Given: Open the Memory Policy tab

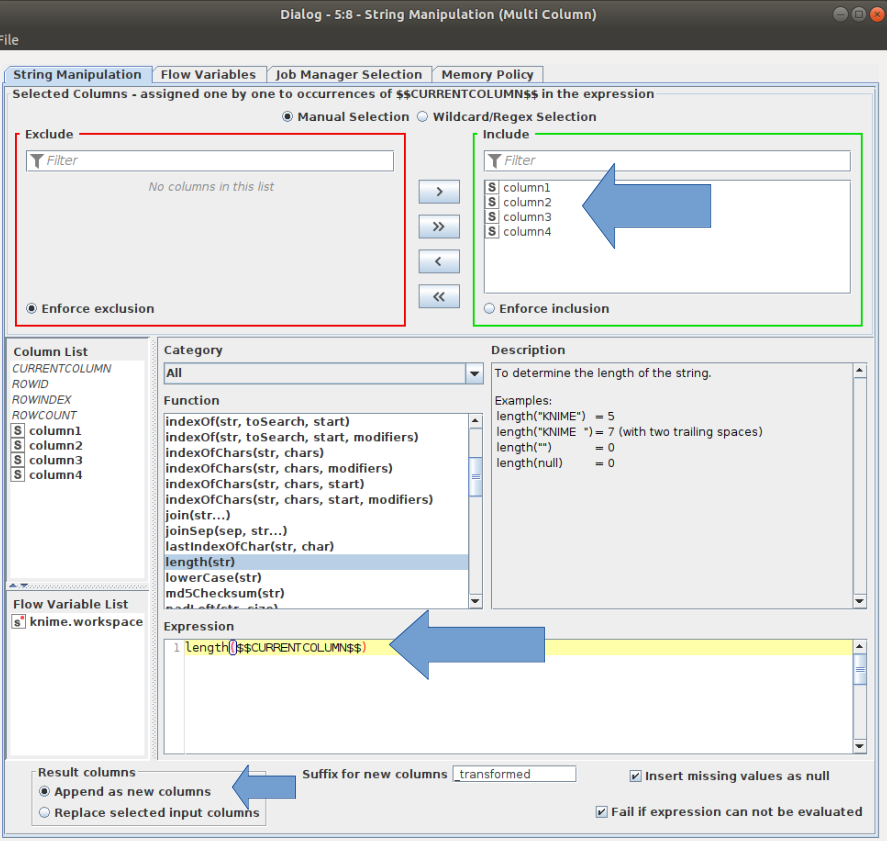Looking at the screenshot, I should tap(487, 75).
